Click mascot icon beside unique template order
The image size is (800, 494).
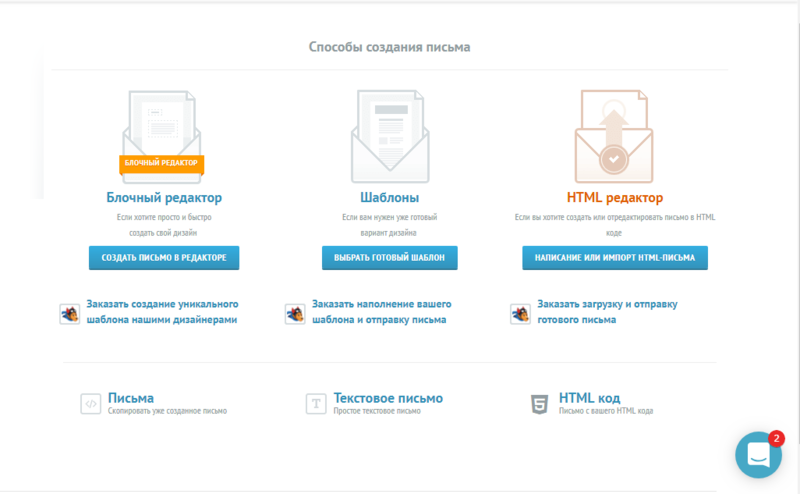(69, 313)
